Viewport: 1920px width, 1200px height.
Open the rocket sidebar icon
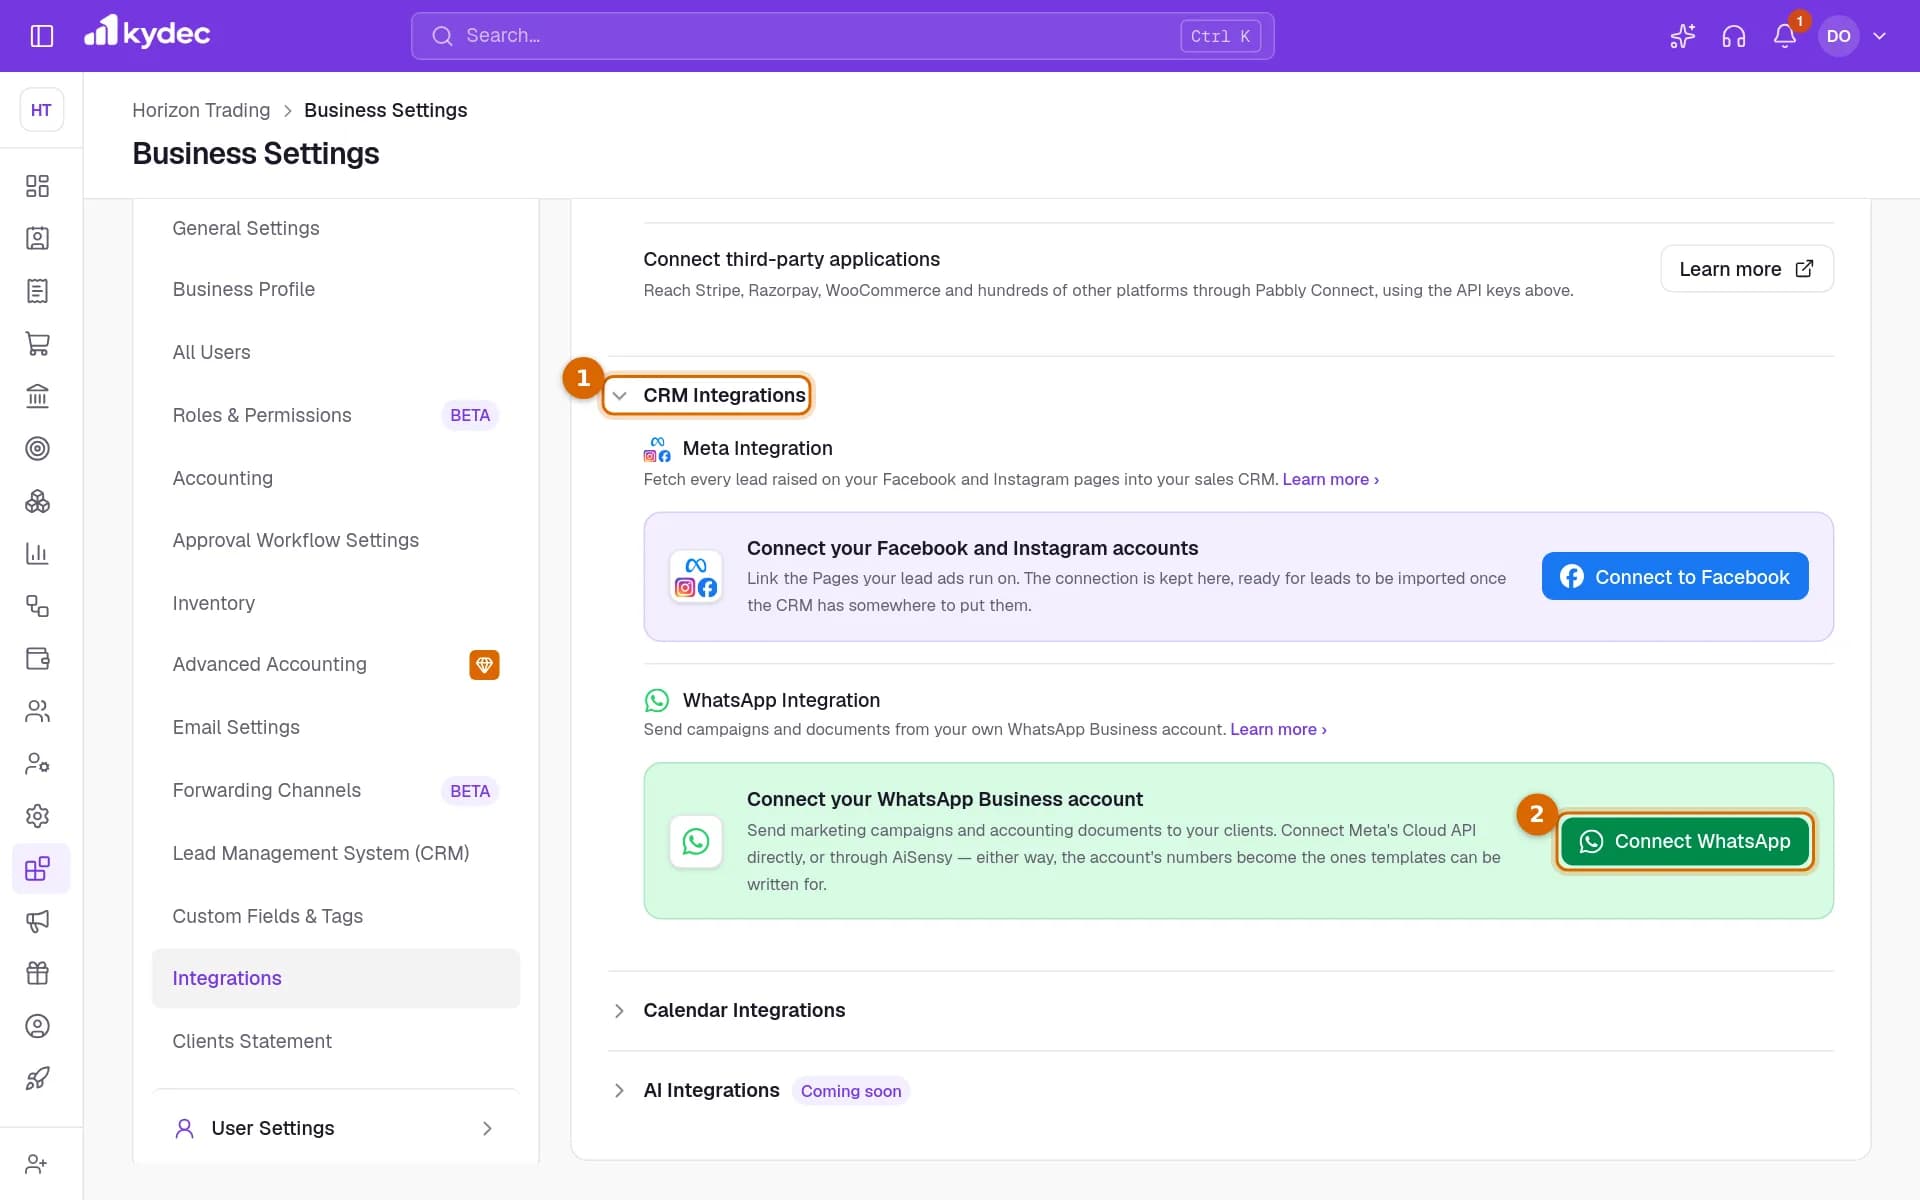click(x=37, y=1078)
